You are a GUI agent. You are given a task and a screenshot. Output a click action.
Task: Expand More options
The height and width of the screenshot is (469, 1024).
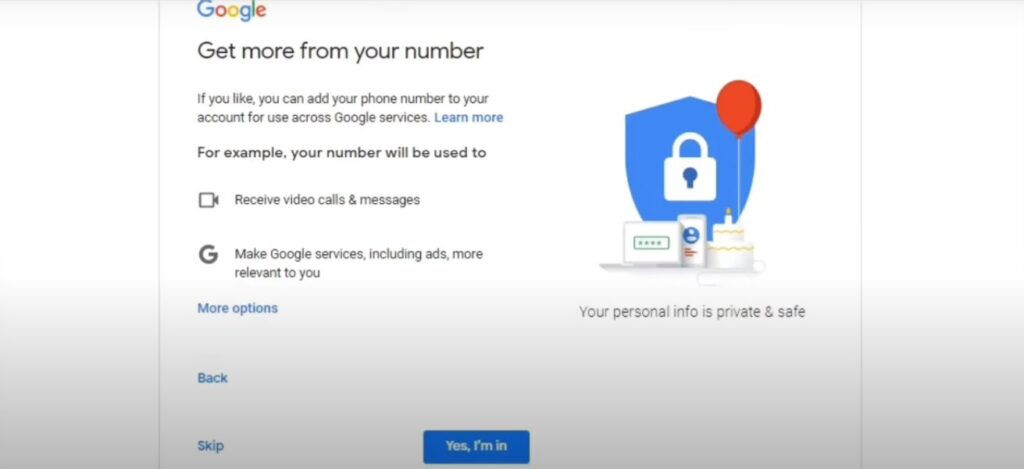click(x=237, y=308)
